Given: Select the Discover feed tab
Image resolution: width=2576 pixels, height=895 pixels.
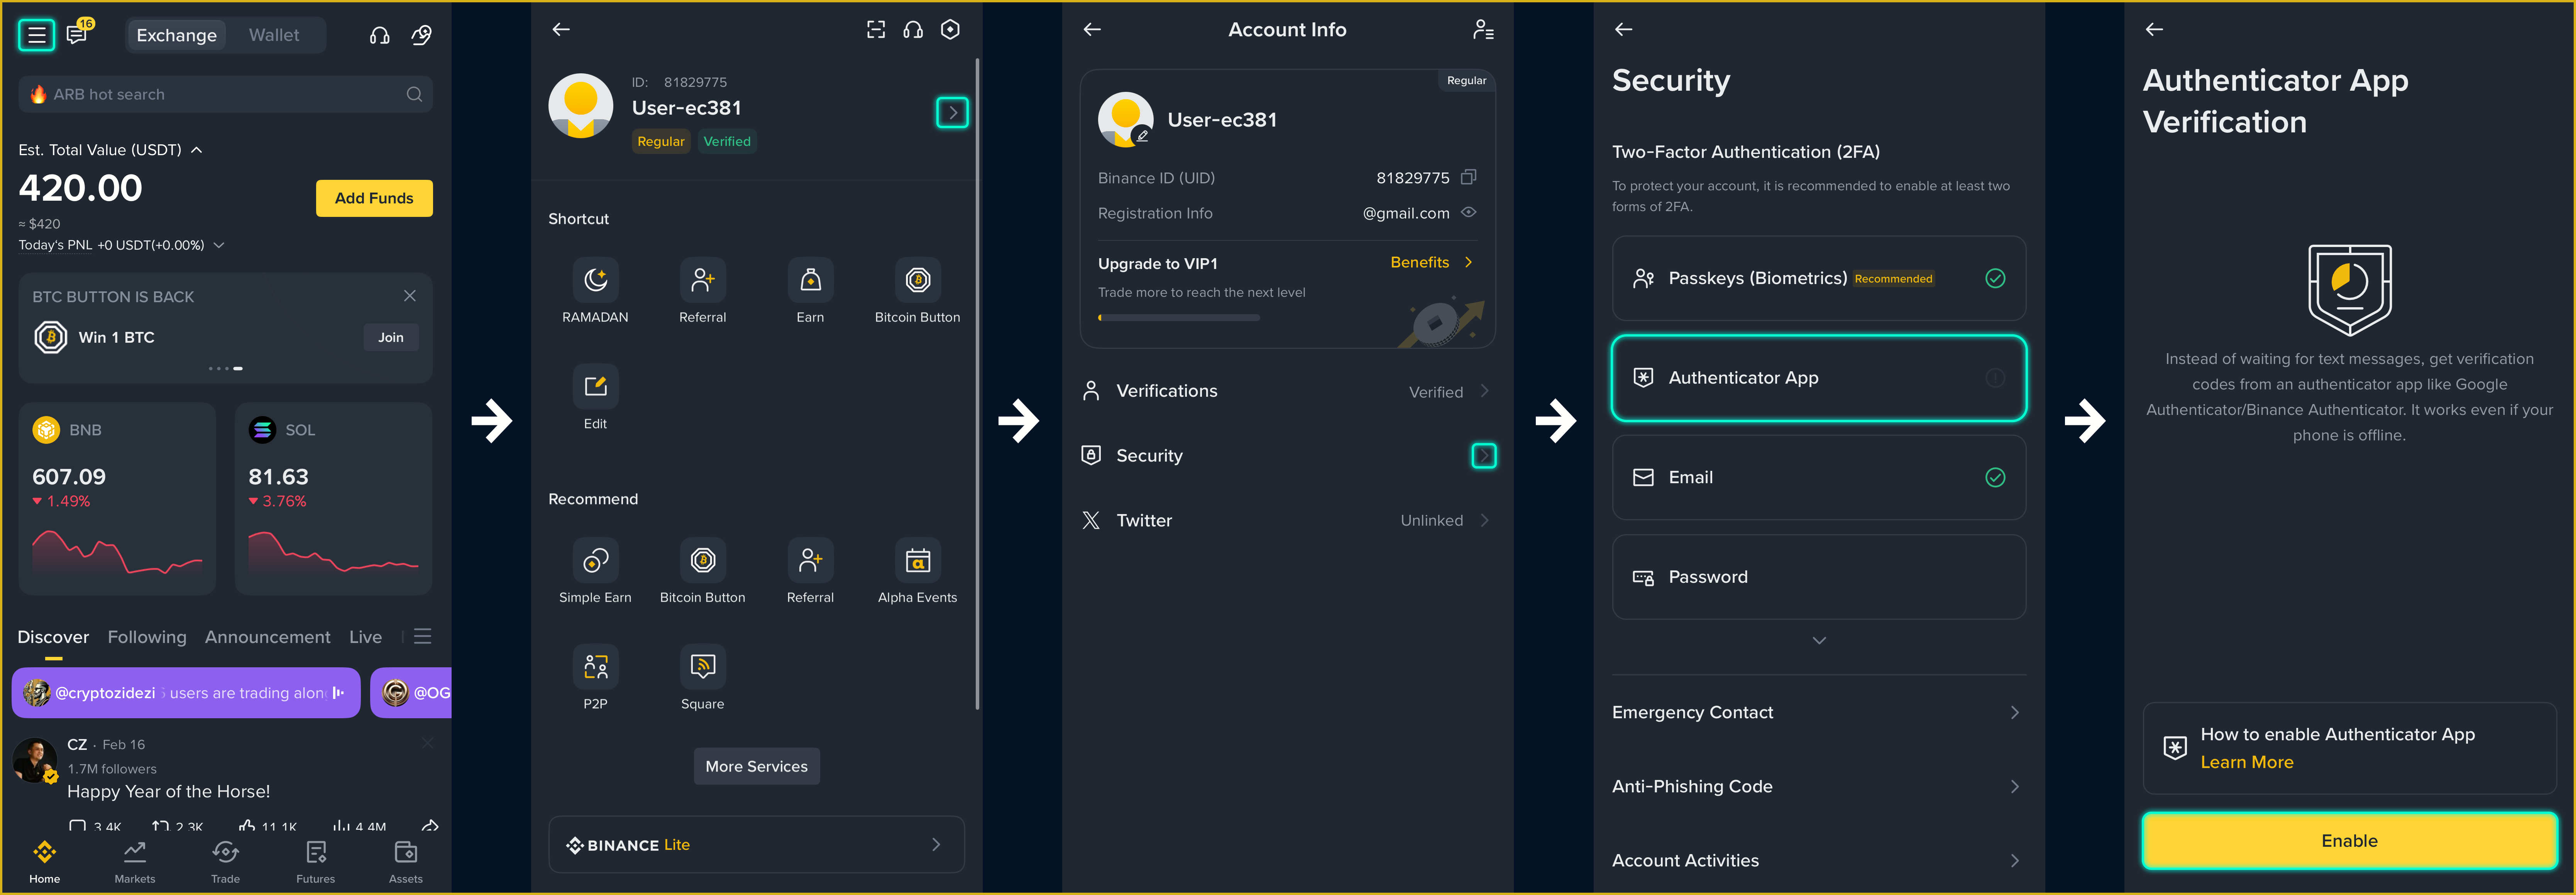Looking at the screenshot, I should pyautogui.click(x=53, y=638).
